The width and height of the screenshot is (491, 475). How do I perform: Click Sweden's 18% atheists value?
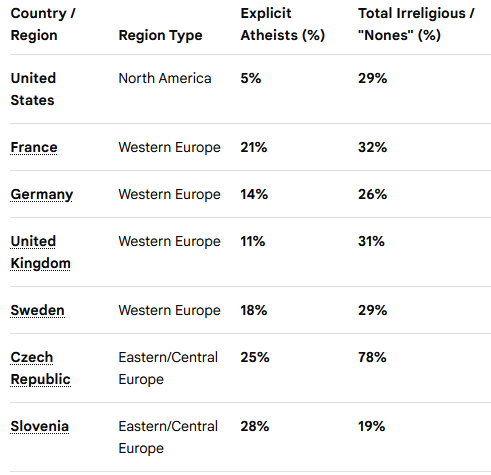pos(254,310)
